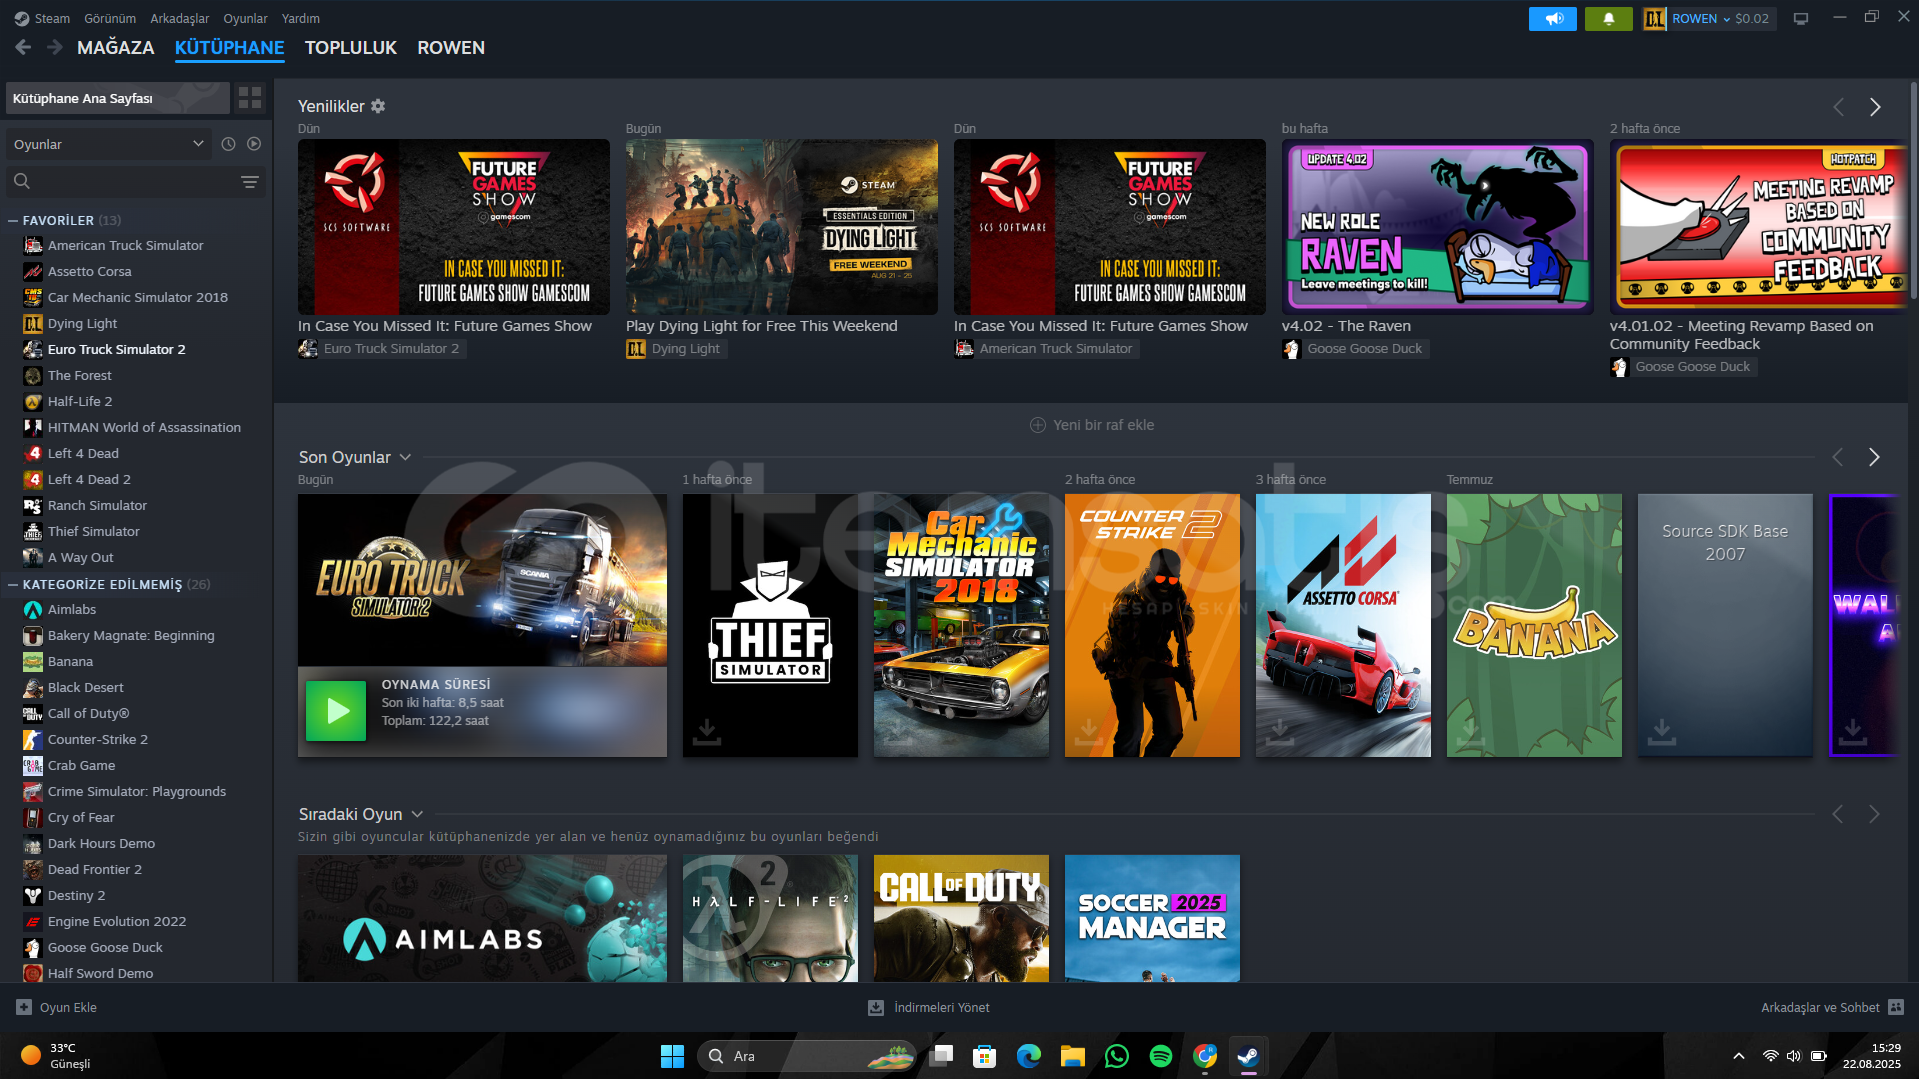Open Banana game cover

tap(1534, 625)
